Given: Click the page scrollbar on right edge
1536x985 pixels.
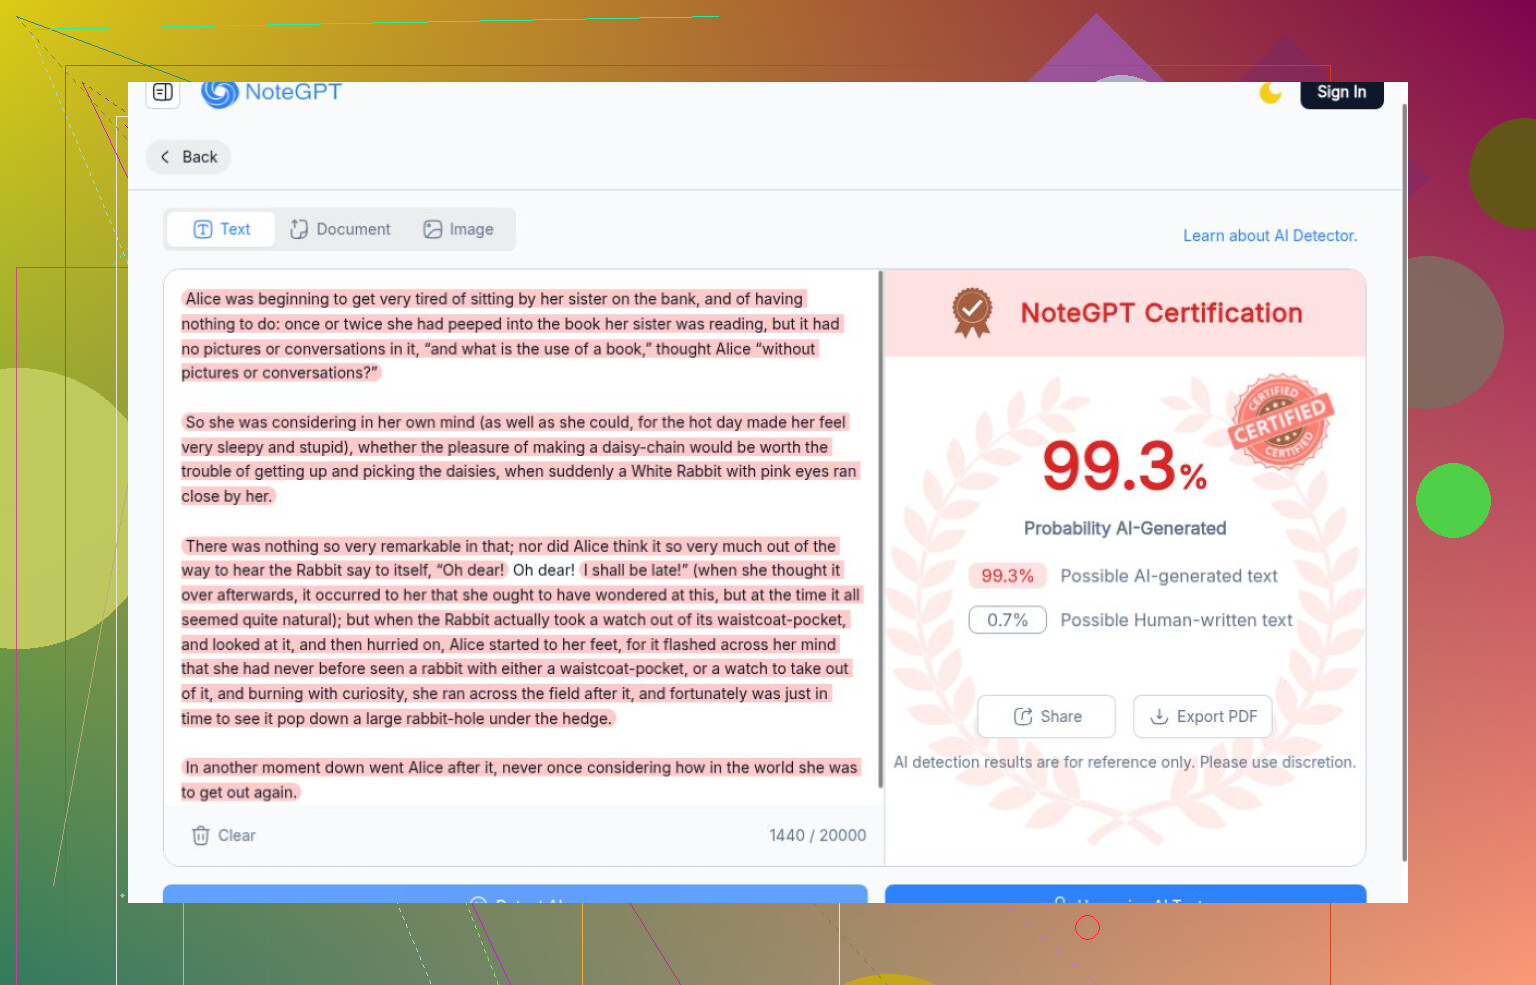Looking at the screenshot, I should [x=1404, y=480].
